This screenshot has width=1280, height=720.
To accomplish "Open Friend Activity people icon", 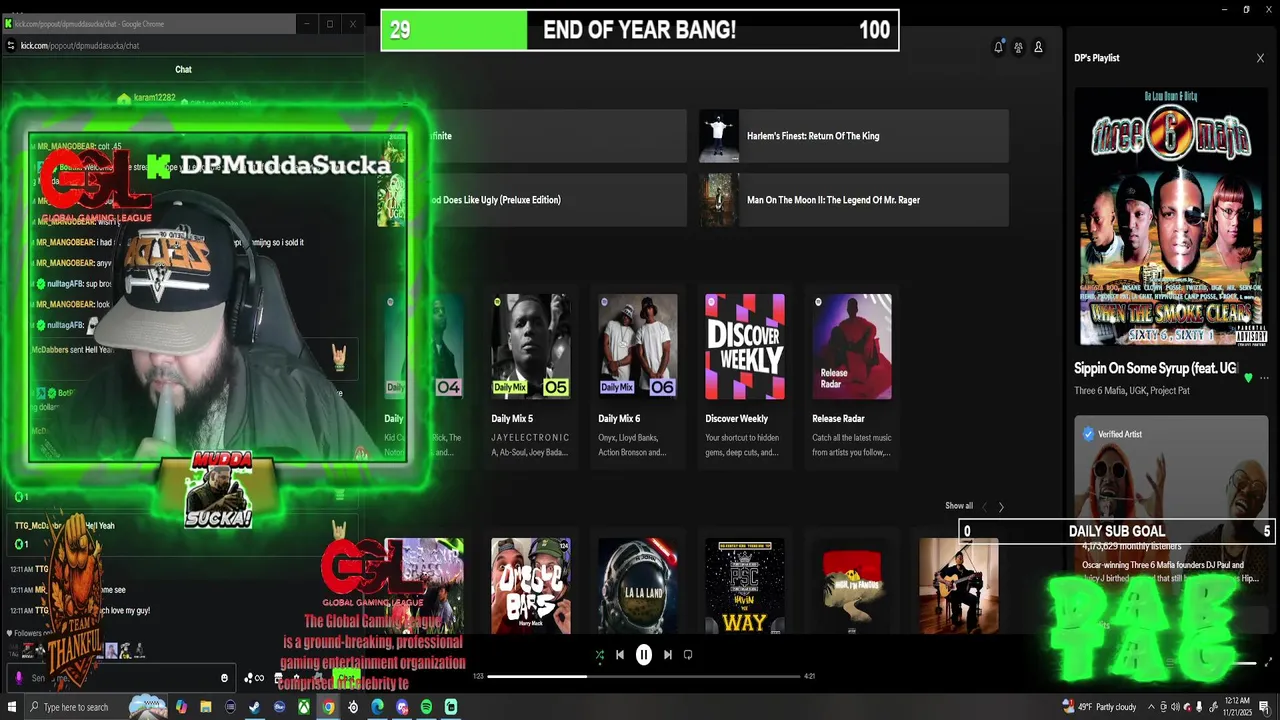I will tap(1018, 47).
